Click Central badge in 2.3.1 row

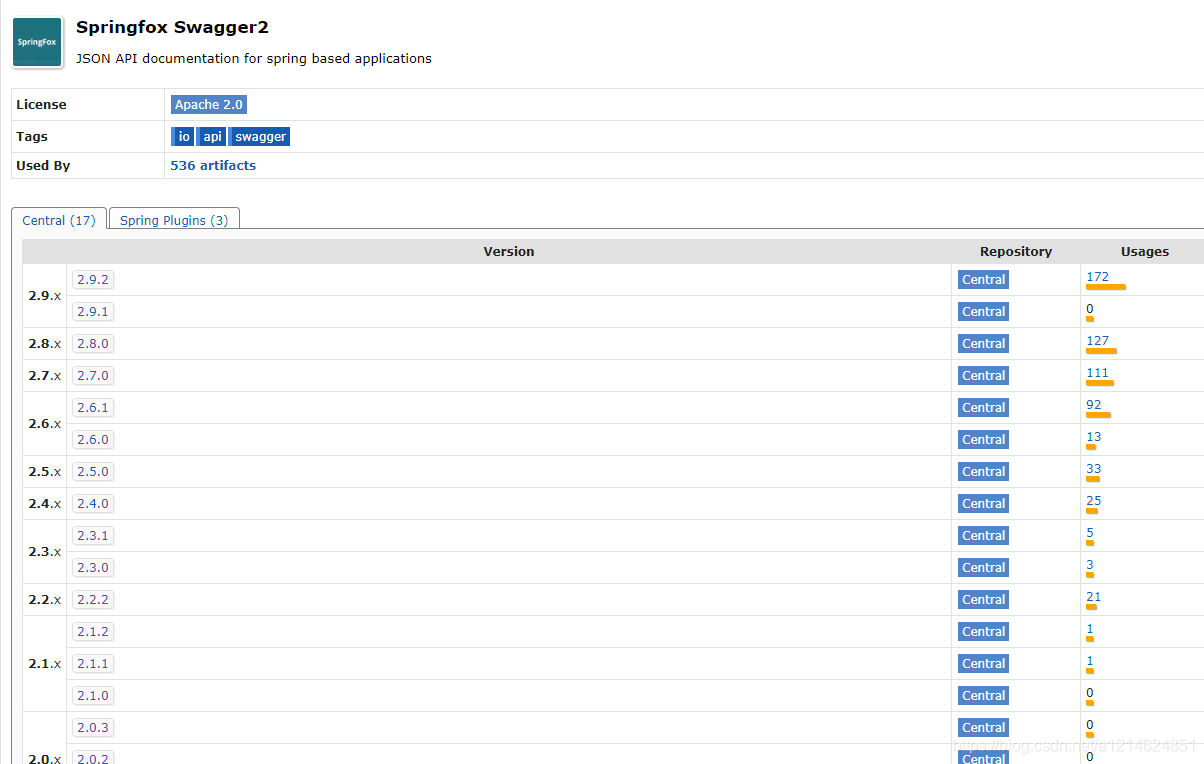click(983, 536)
